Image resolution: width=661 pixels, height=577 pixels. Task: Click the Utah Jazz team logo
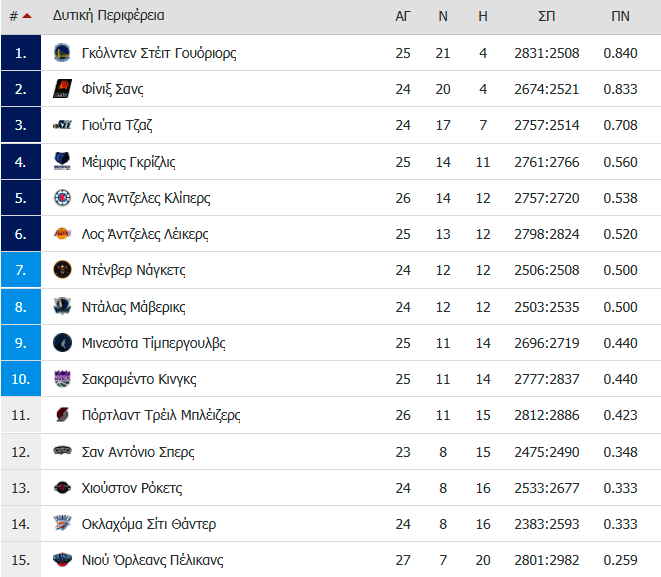pos(62,126)
